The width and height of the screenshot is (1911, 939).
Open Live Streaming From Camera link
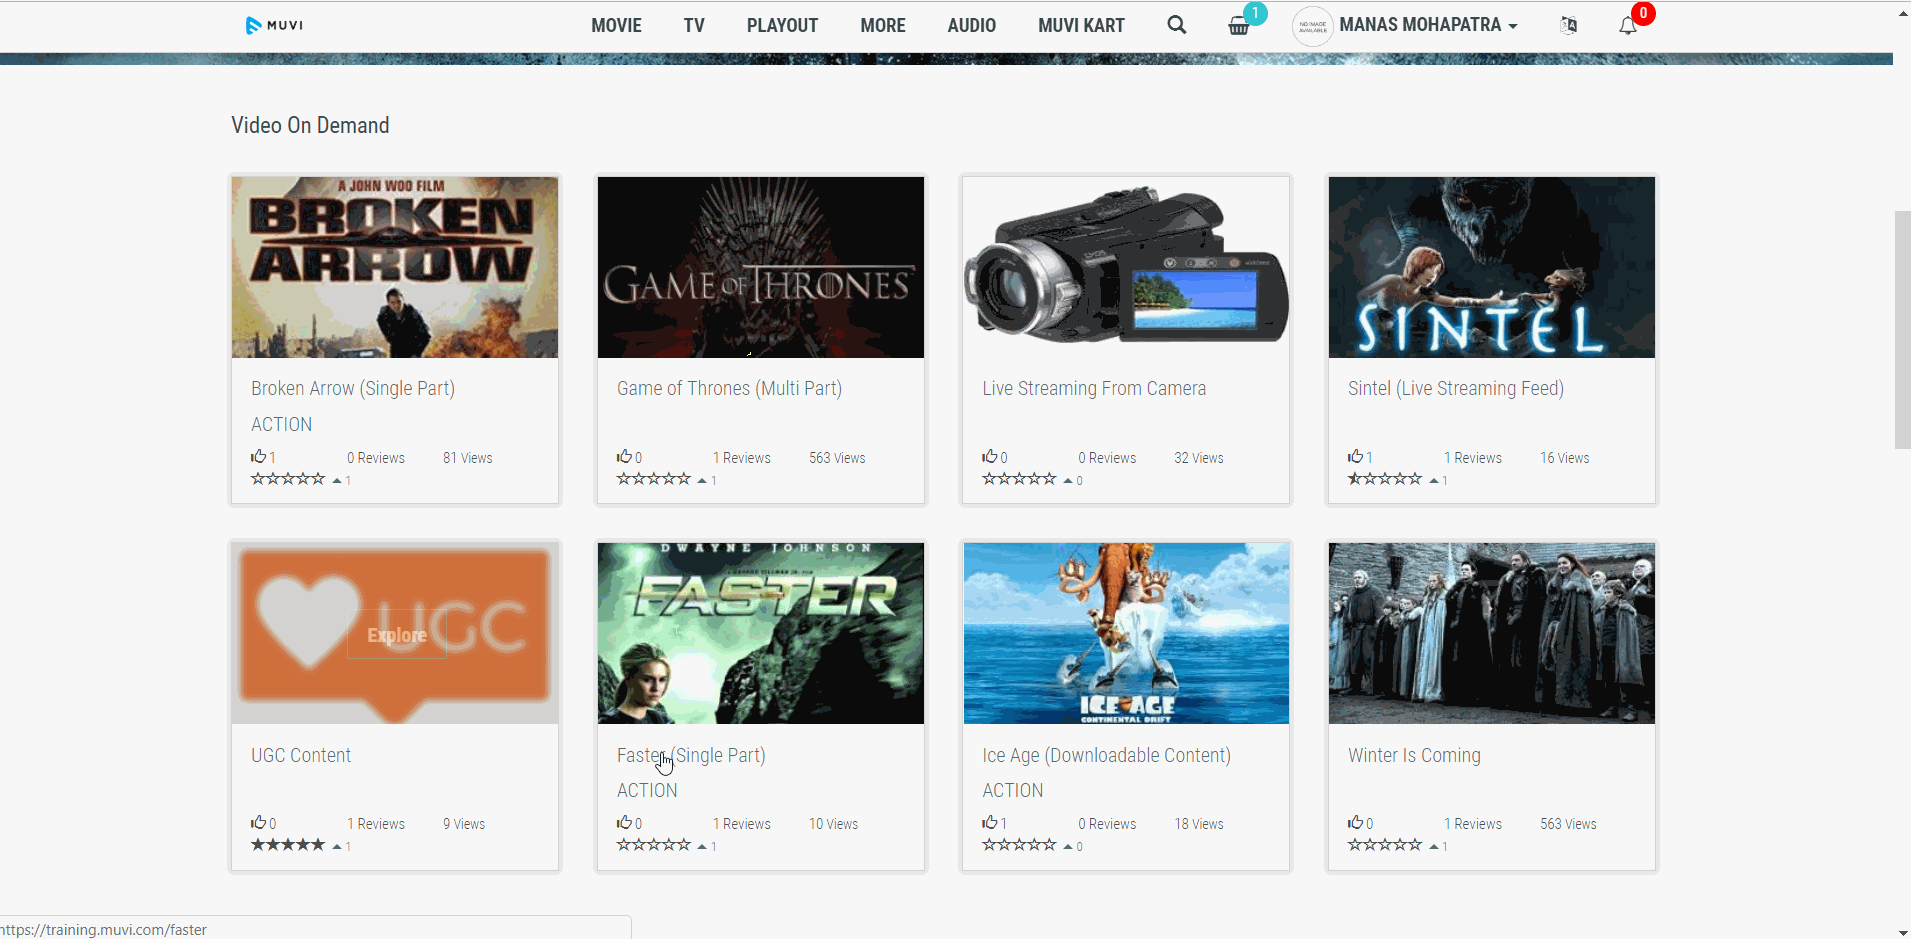(x=1094, y=388)
